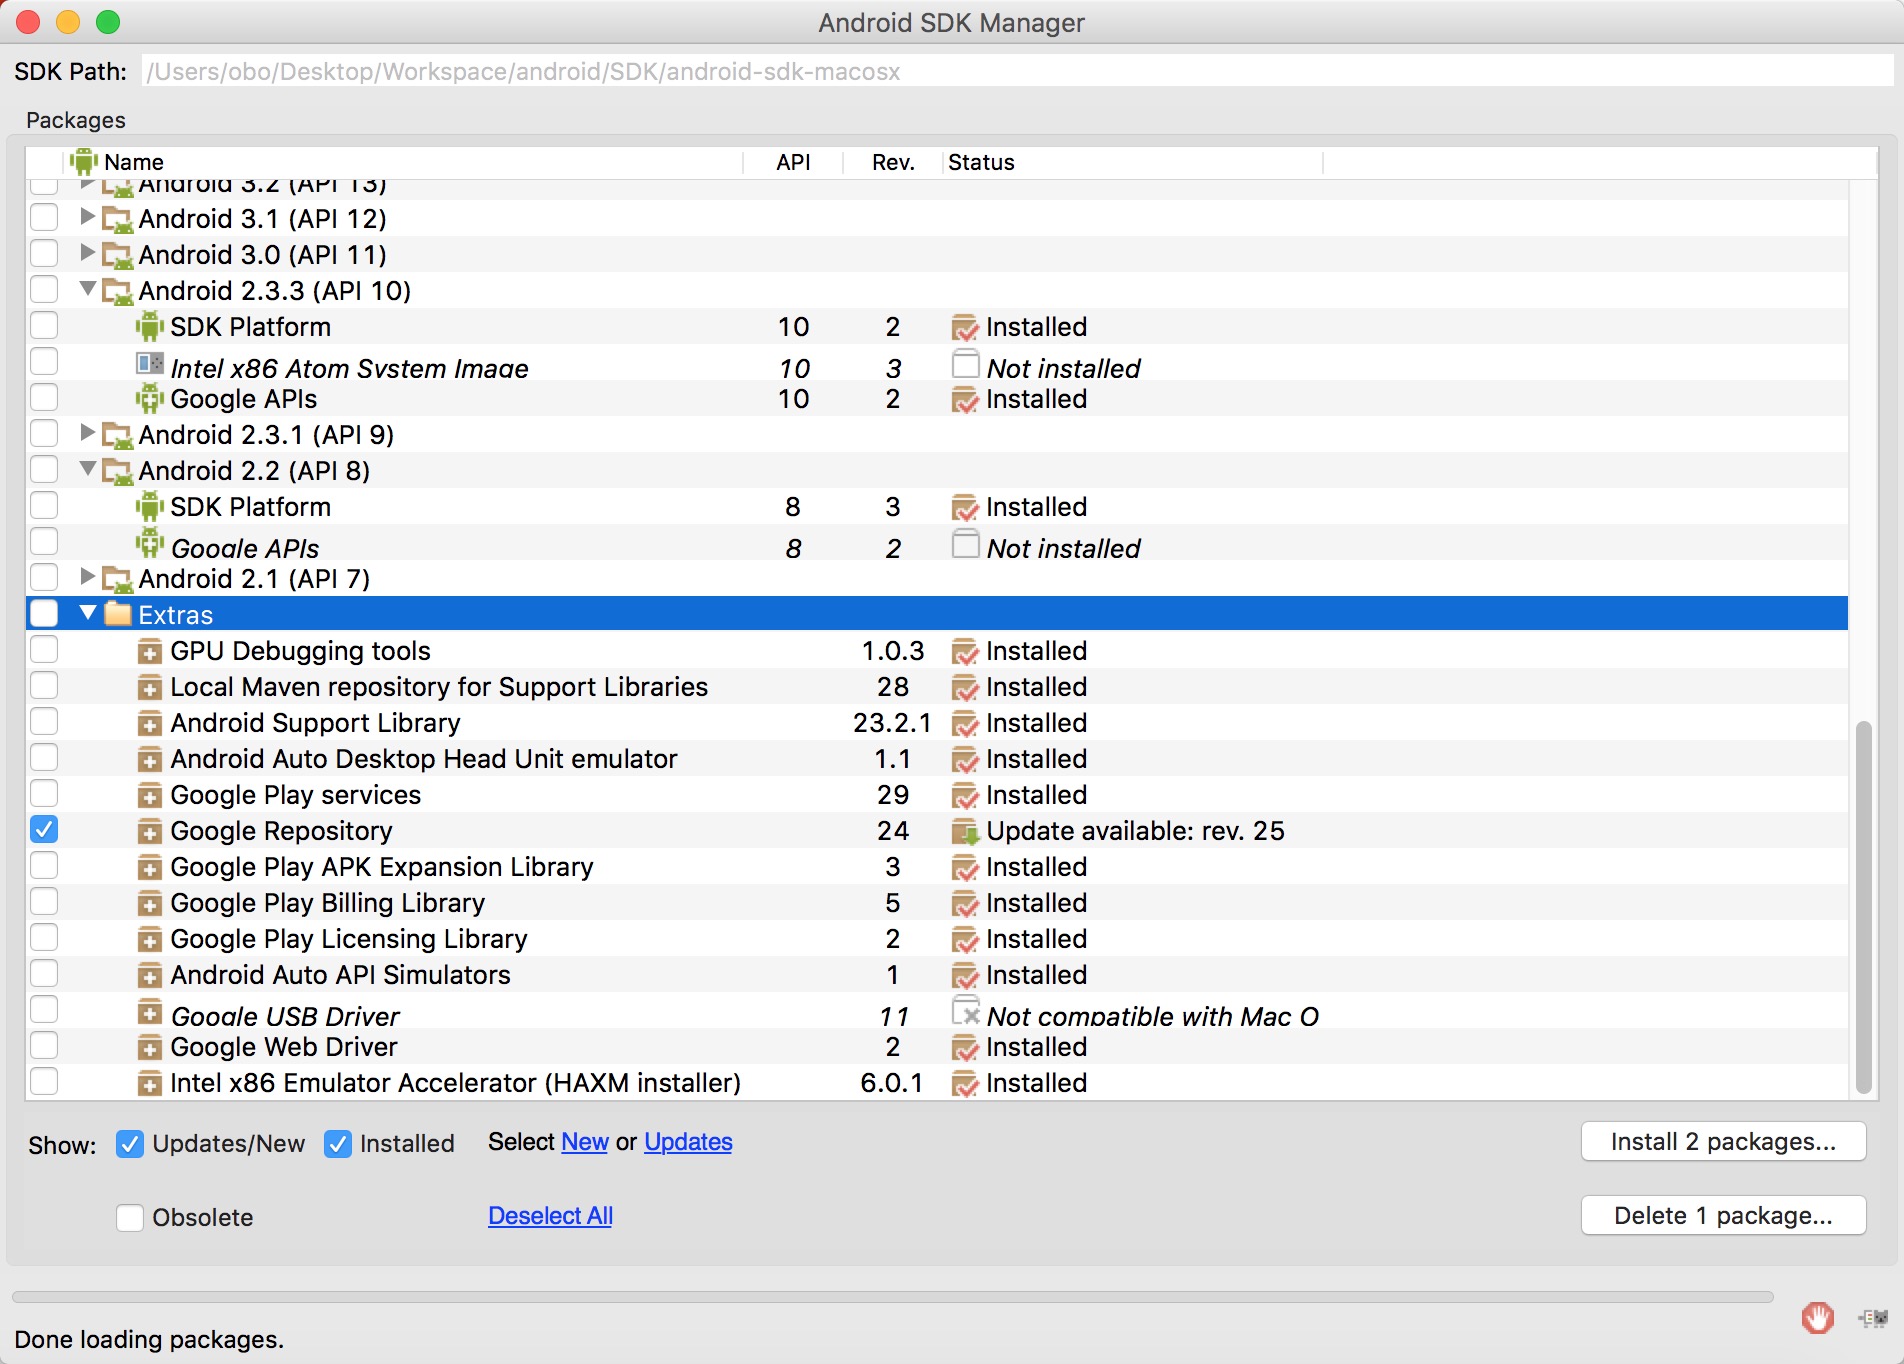1904x1364 pixels.
Task: Click the Select Updates link
Action: click(688, 1142)
